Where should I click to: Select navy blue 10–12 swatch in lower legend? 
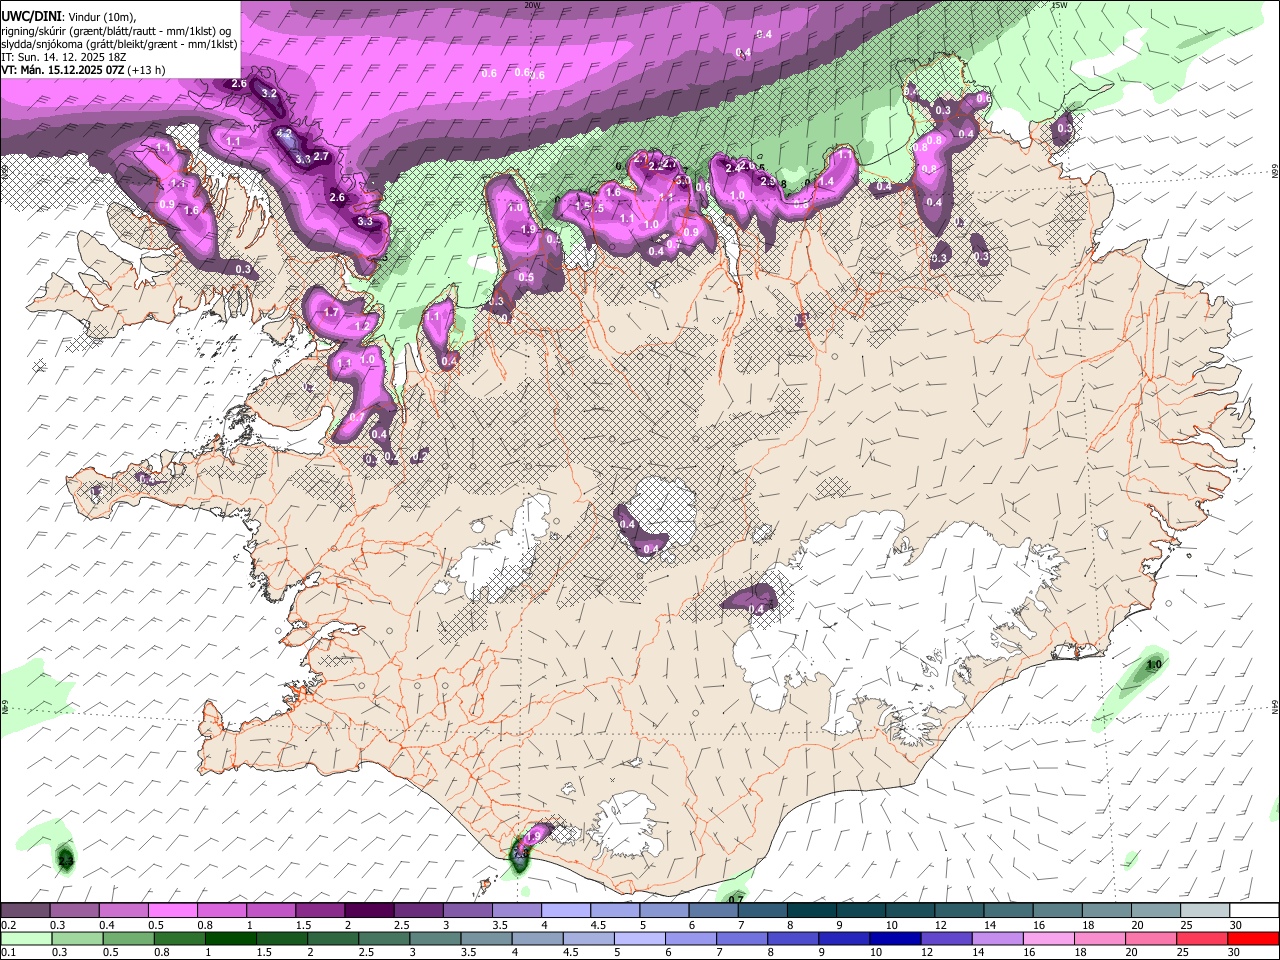click(896, 938)
